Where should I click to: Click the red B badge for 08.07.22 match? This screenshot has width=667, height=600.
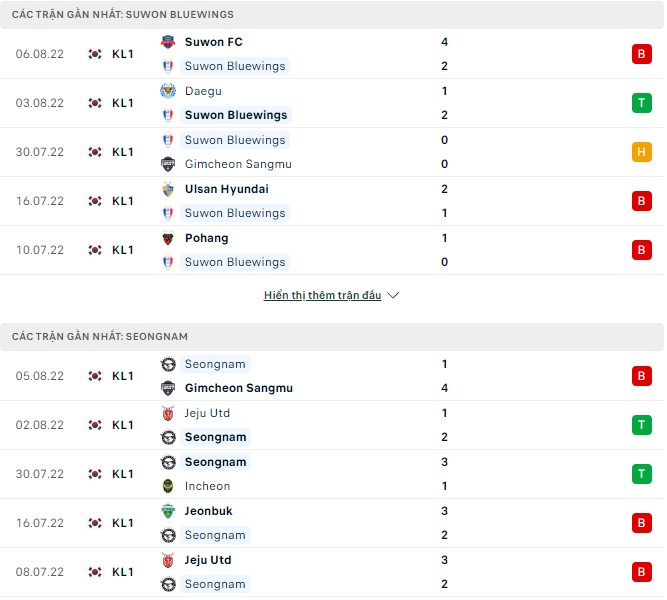pyautogui.click(x=641, y=572)
